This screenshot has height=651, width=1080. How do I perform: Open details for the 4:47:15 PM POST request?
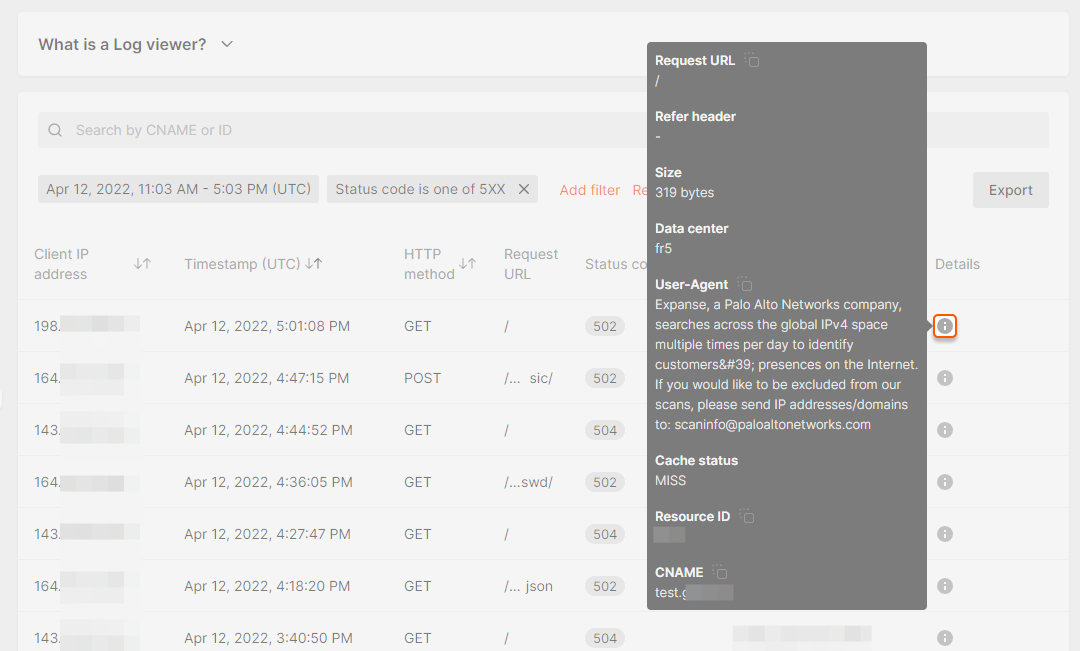(945, 378)
